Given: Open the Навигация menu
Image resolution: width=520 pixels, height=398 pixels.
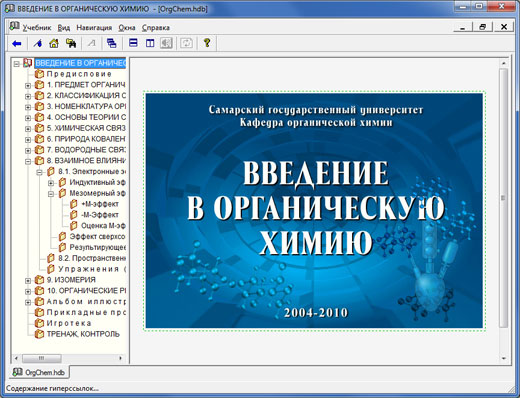Looking at the screenshot, I should (94, 28).
